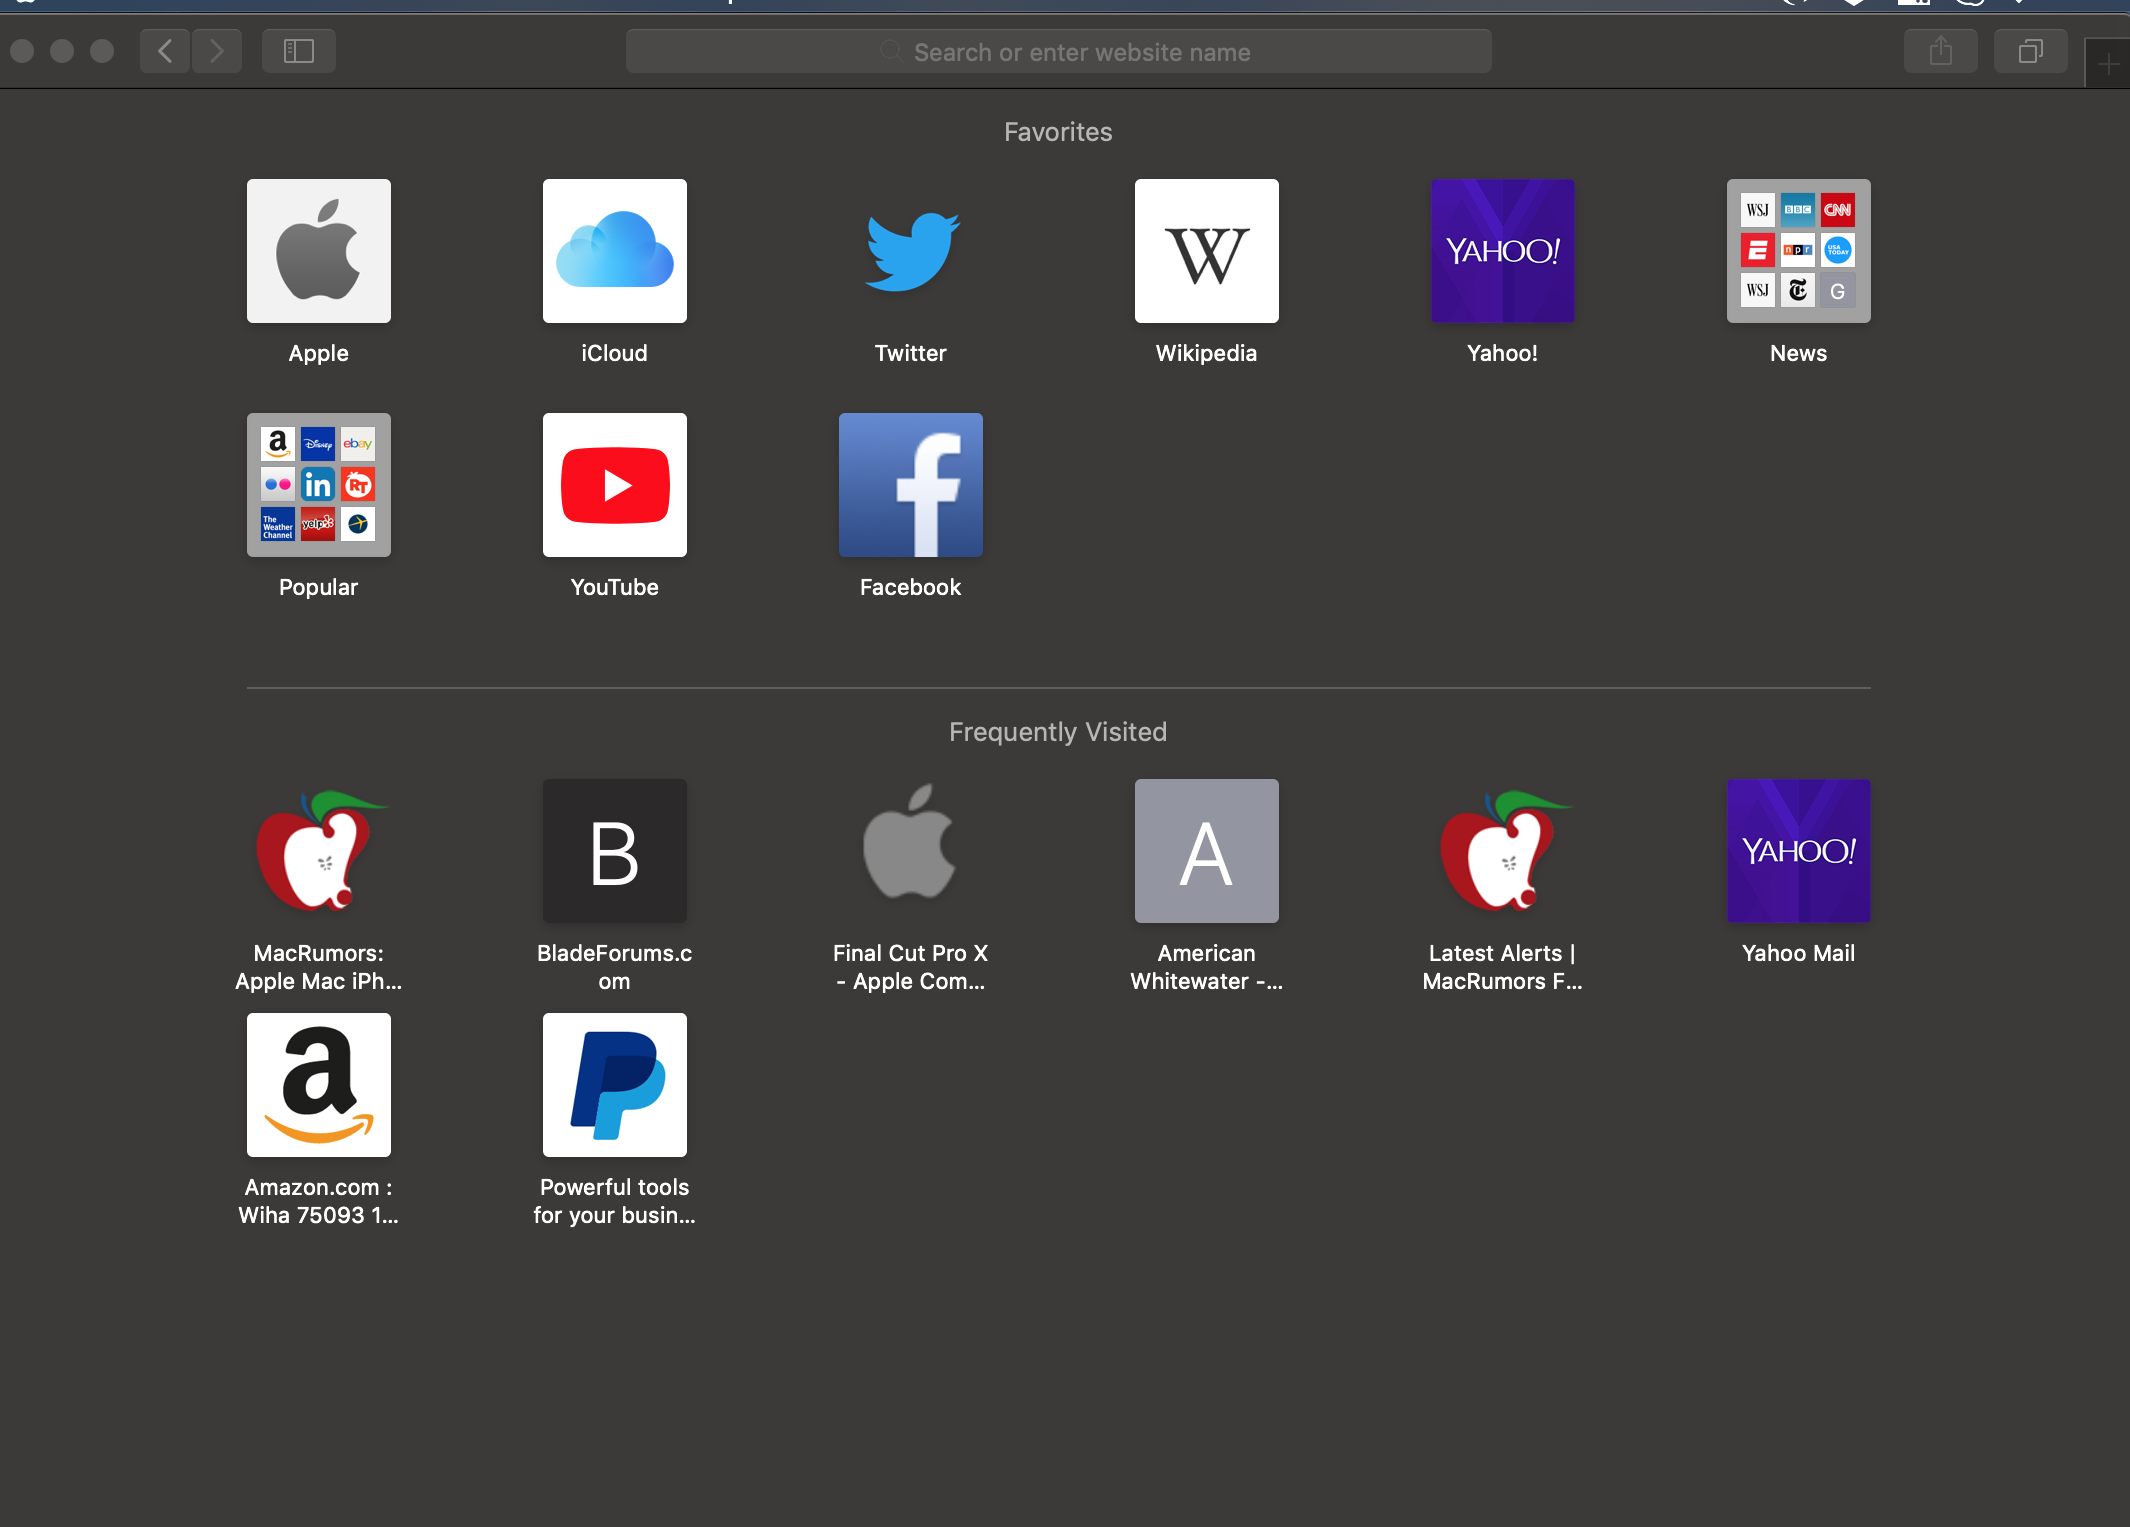This screenshot has width=2130, height=1527.
Task: Toggle the sidebar button
Action: [x=298, y=51]
